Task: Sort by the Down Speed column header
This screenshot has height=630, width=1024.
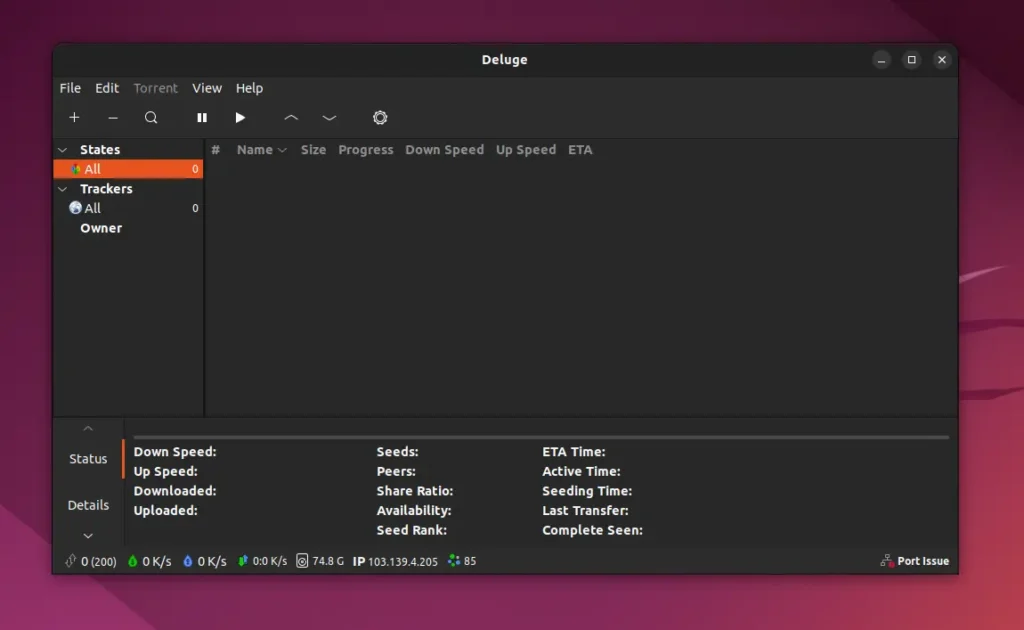Action: (444, 150)
